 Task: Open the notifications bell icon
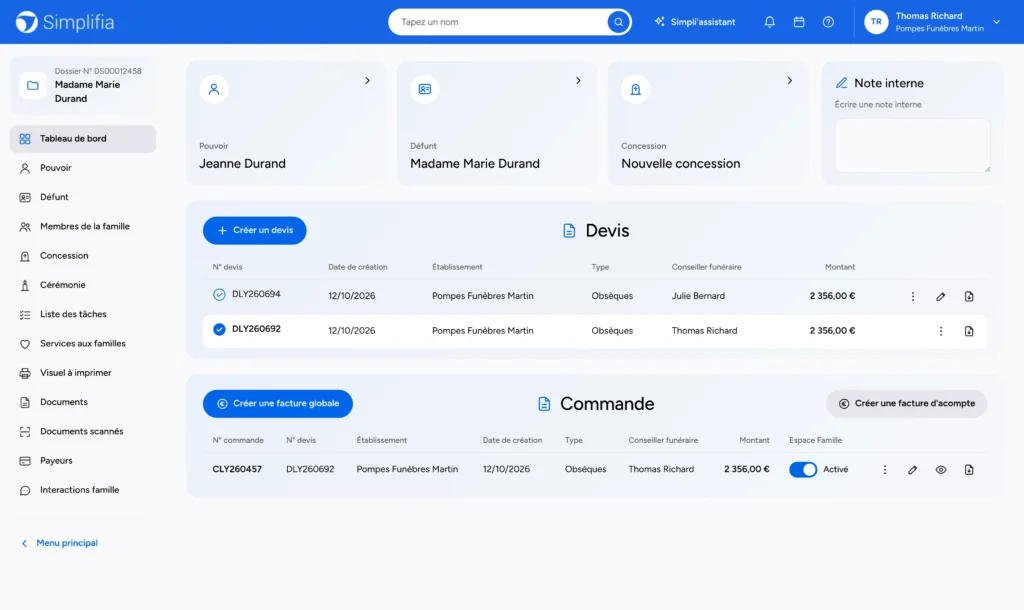[x=769, y=22]
